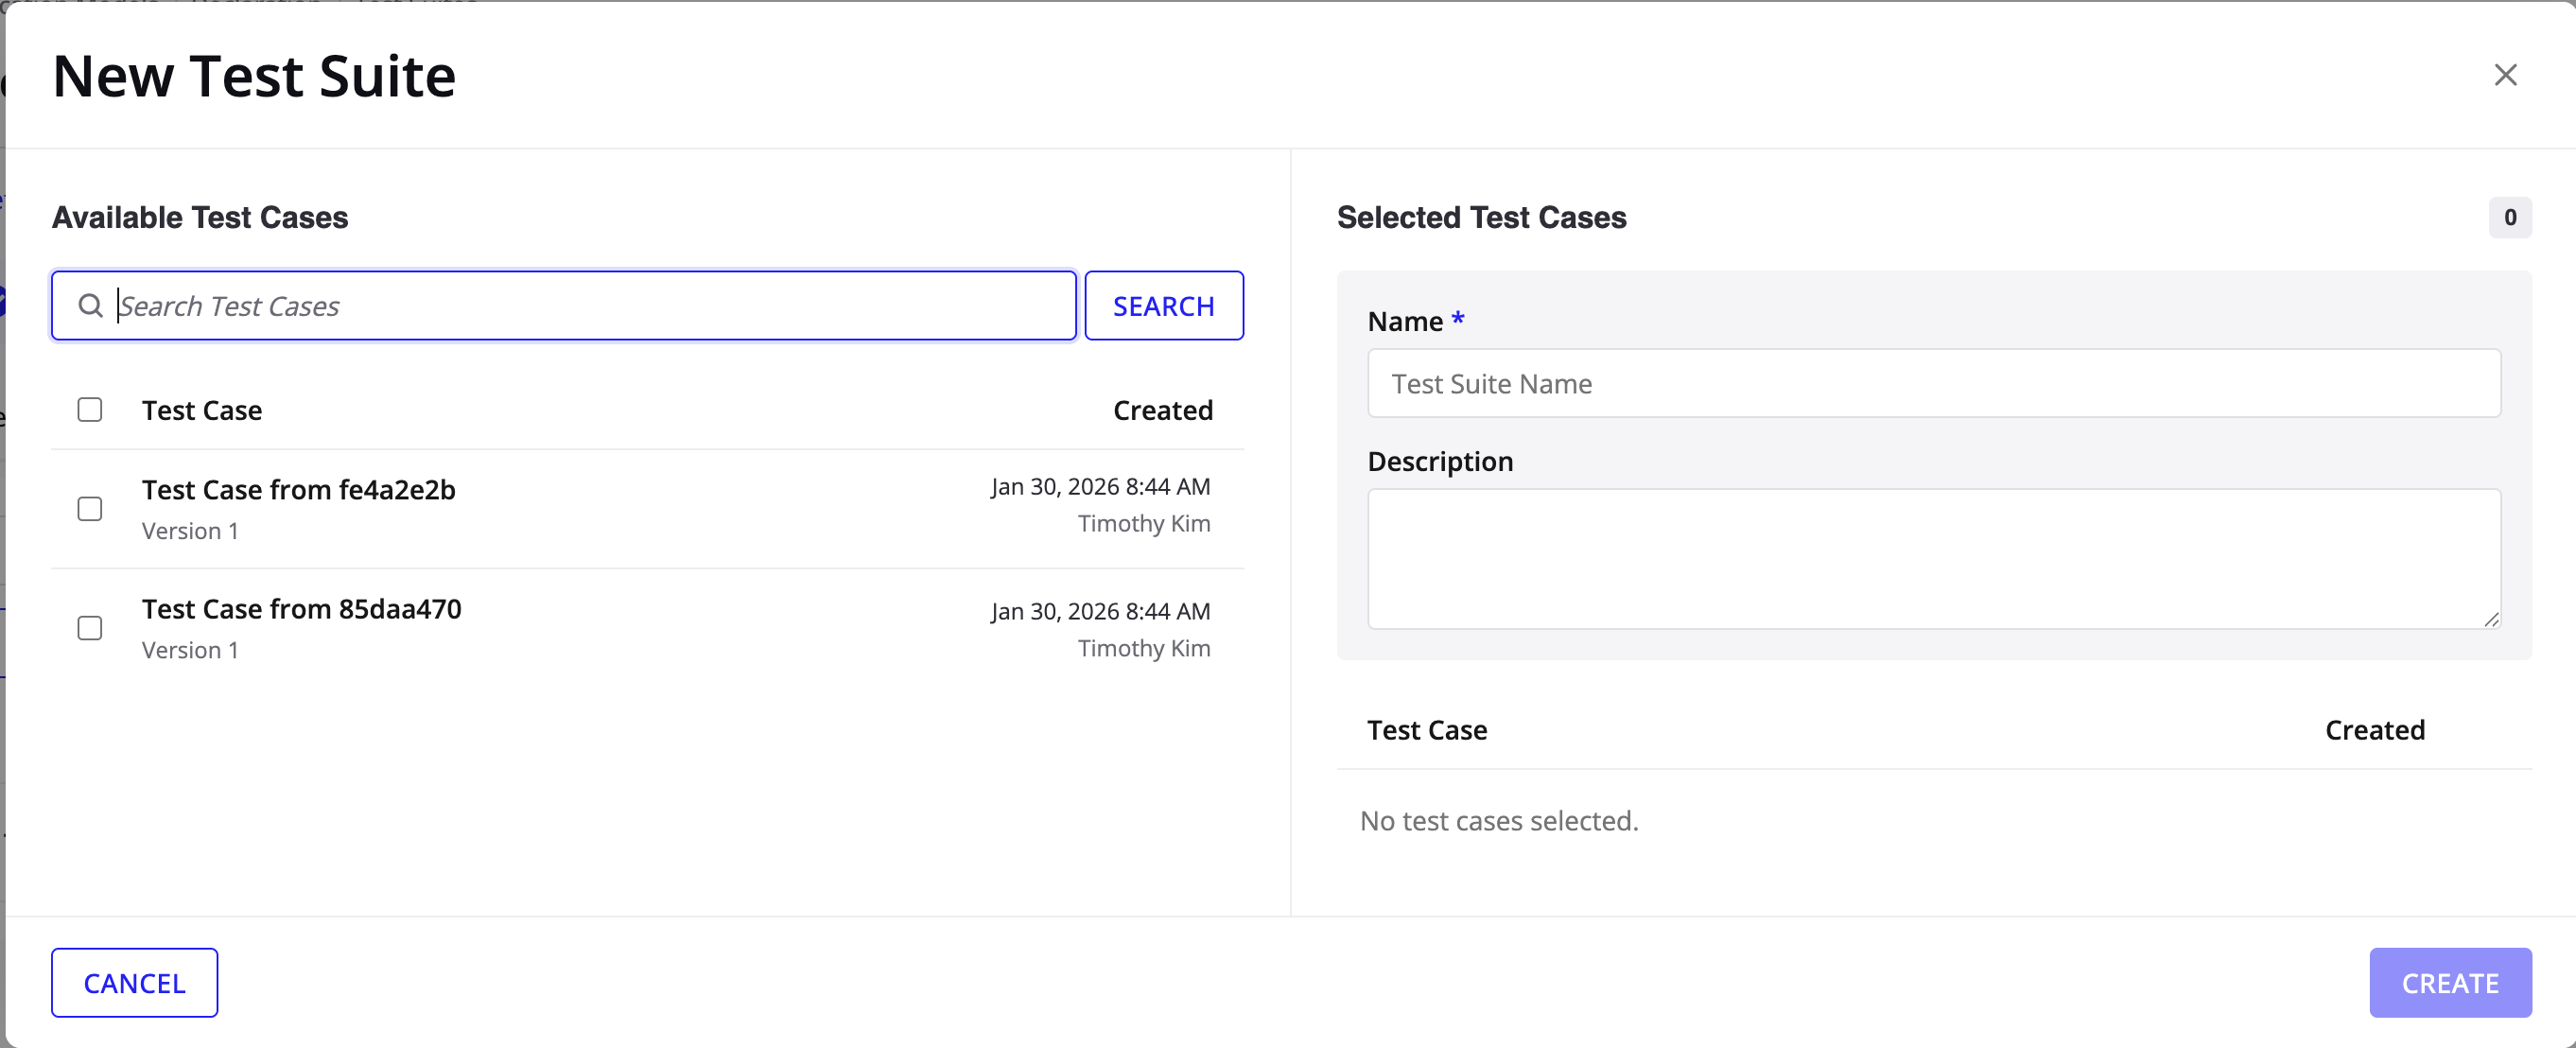Click the 'Selected Test Cases' heading
Screen dimensions: 2576x1048
(x=1482, y=217)
